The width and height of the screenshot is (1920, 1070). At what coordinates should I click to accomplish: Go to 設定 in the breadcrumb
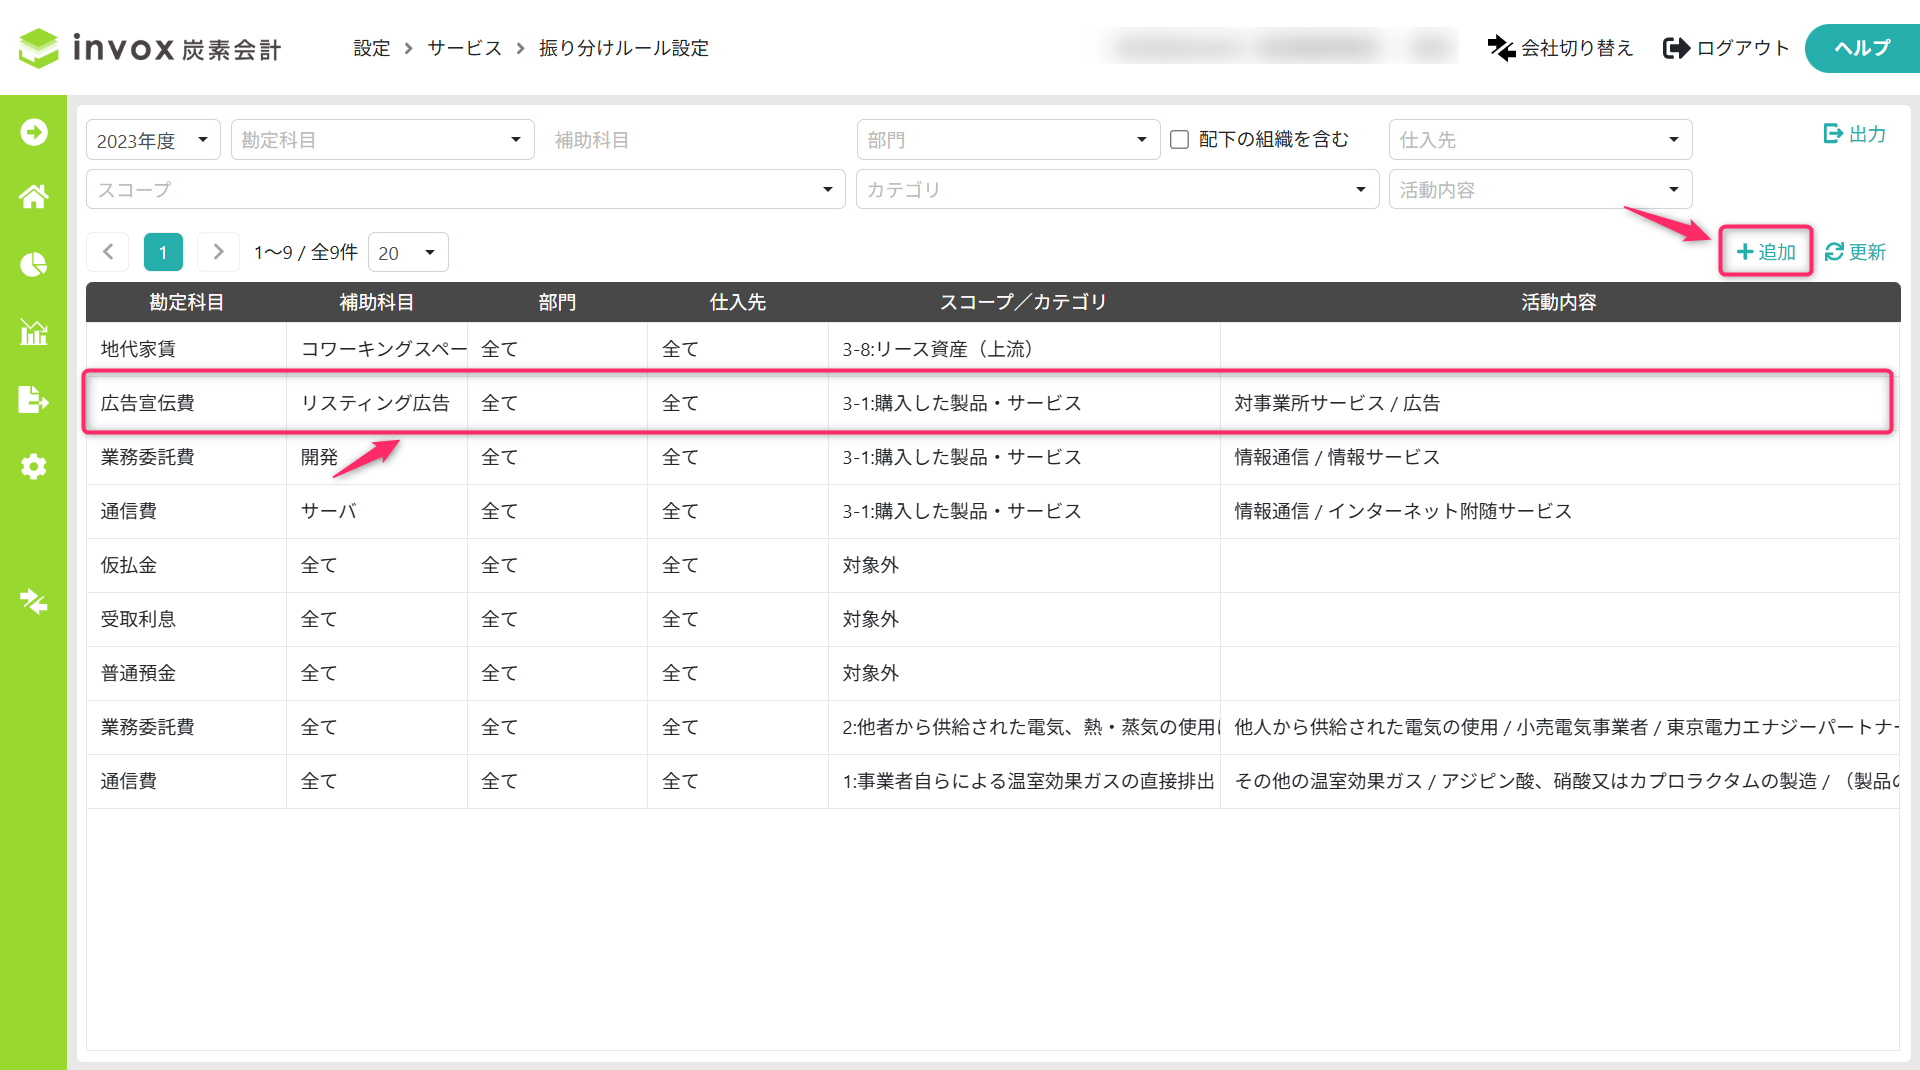click(371, 48)
